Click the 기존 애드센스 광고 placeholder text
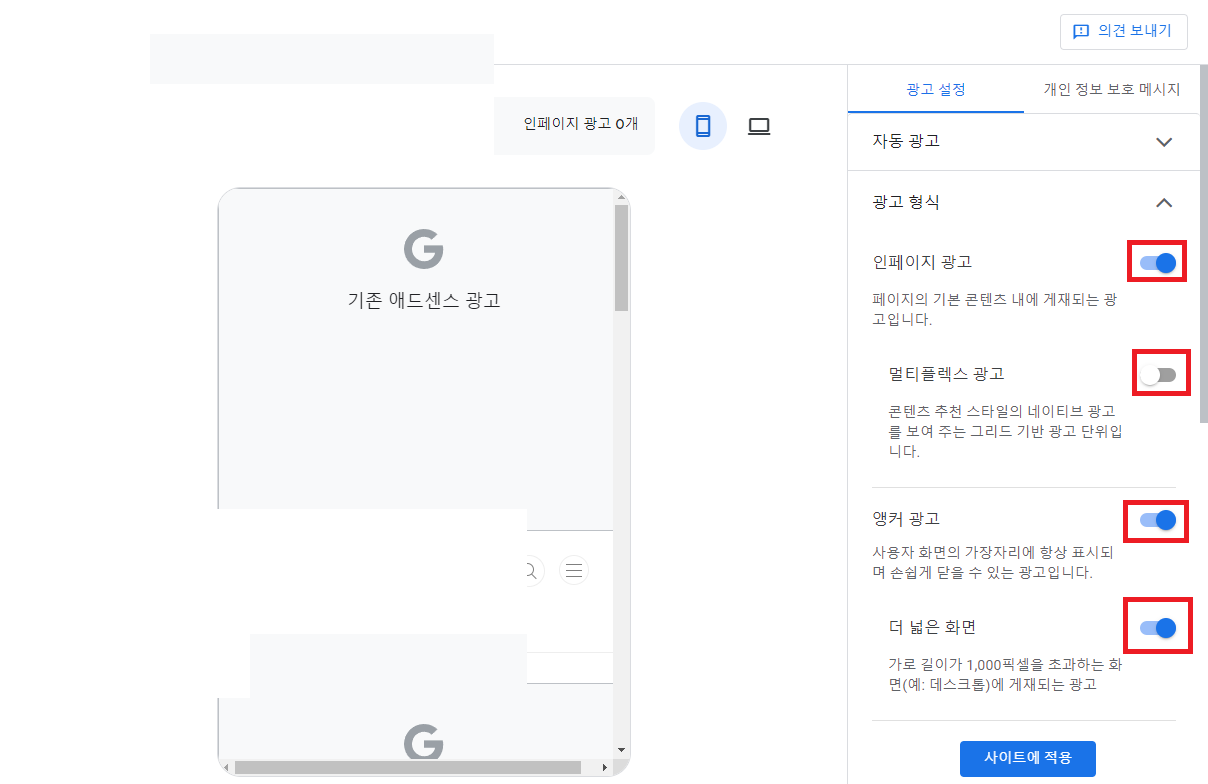Image resolution: width=1208 pixels, height=784 pixels. pos(424,300)
